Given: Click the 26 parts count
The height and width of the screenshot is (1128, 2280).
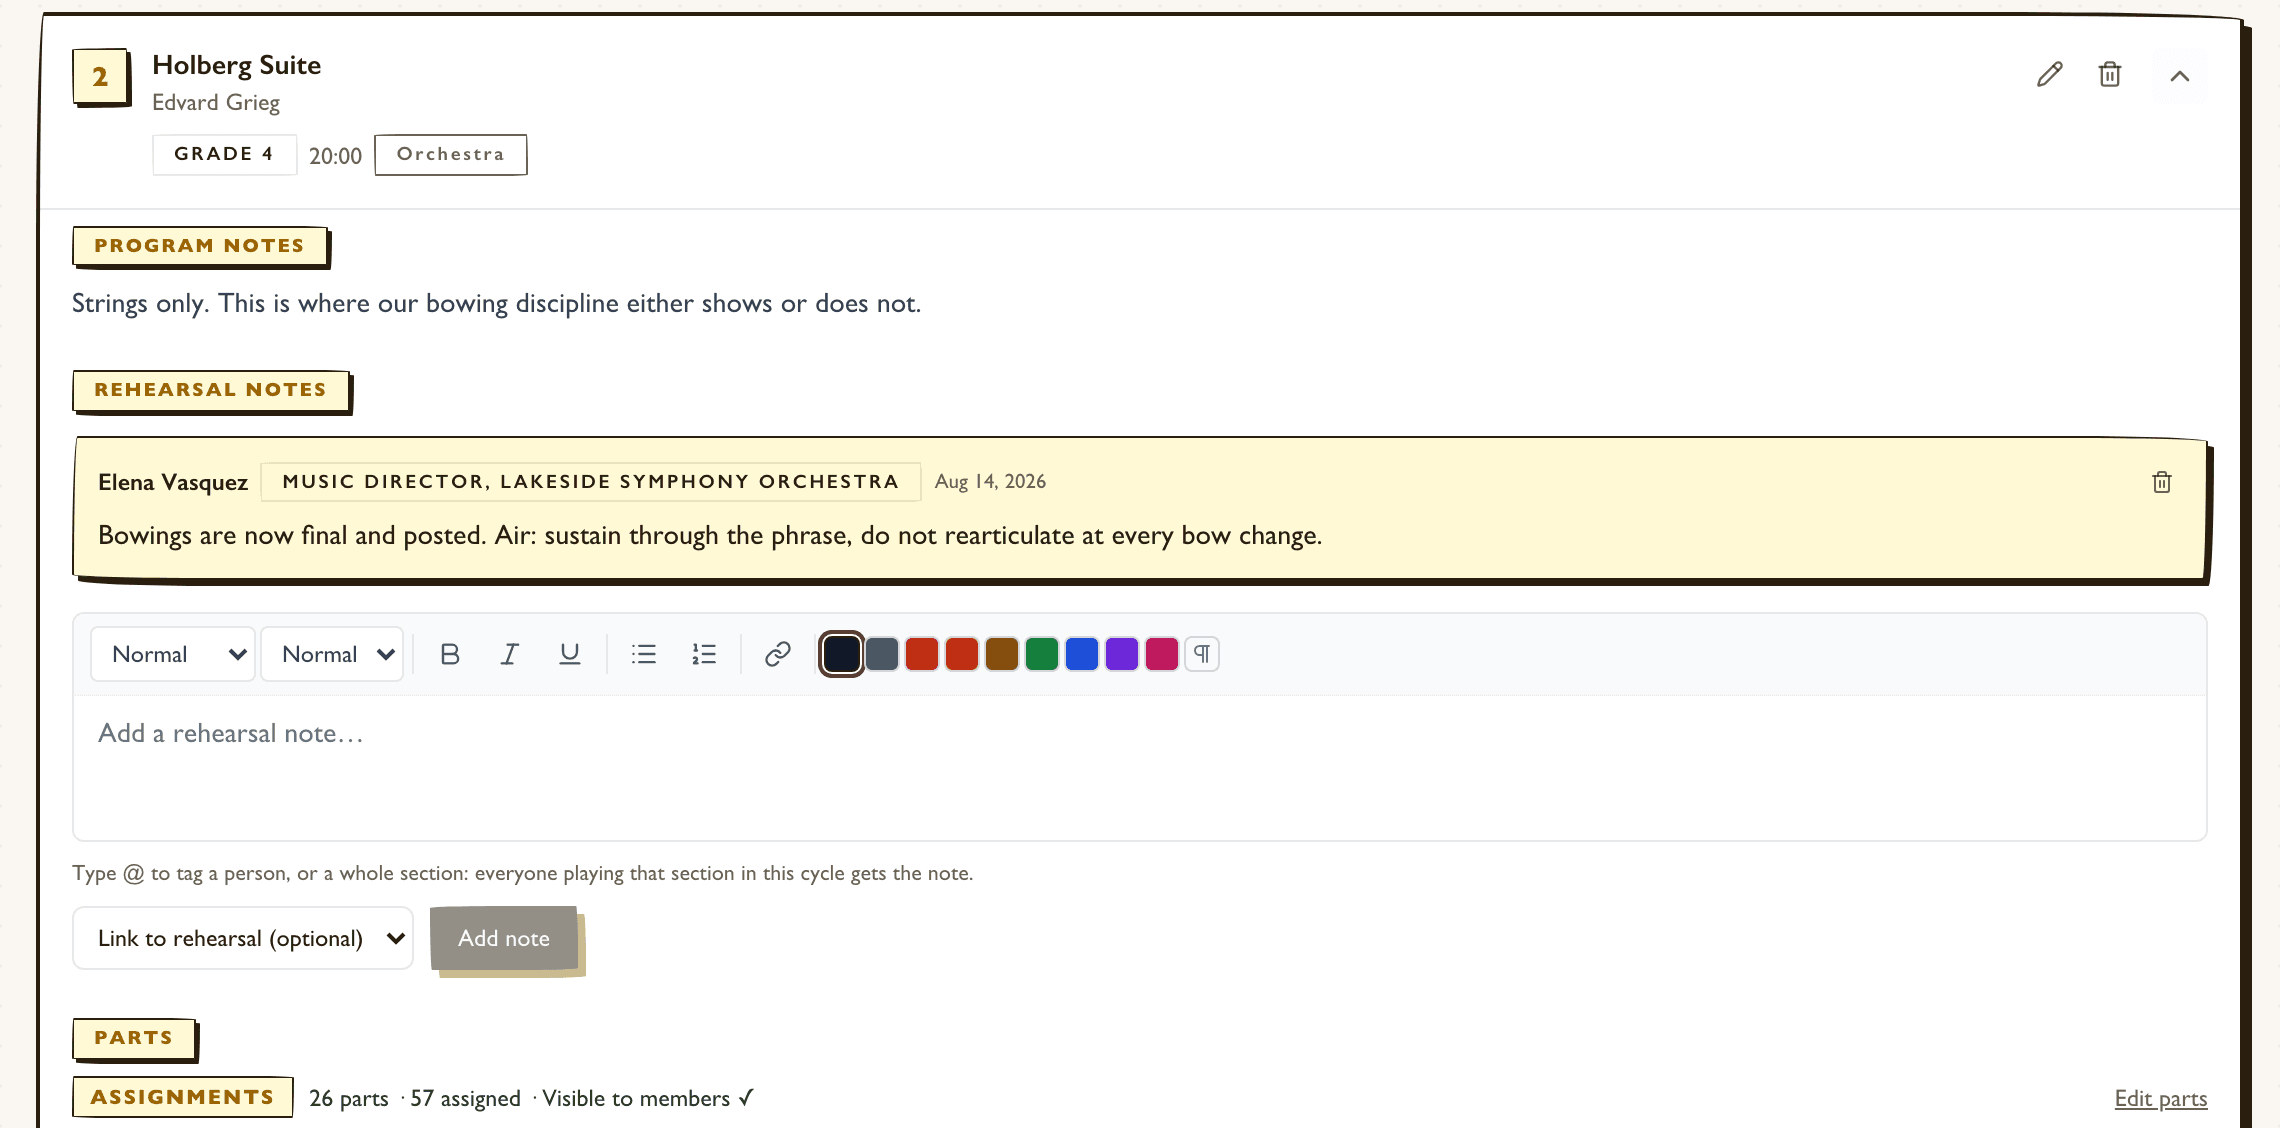Looking at the screenshot, I should (x=349, y=1098).
